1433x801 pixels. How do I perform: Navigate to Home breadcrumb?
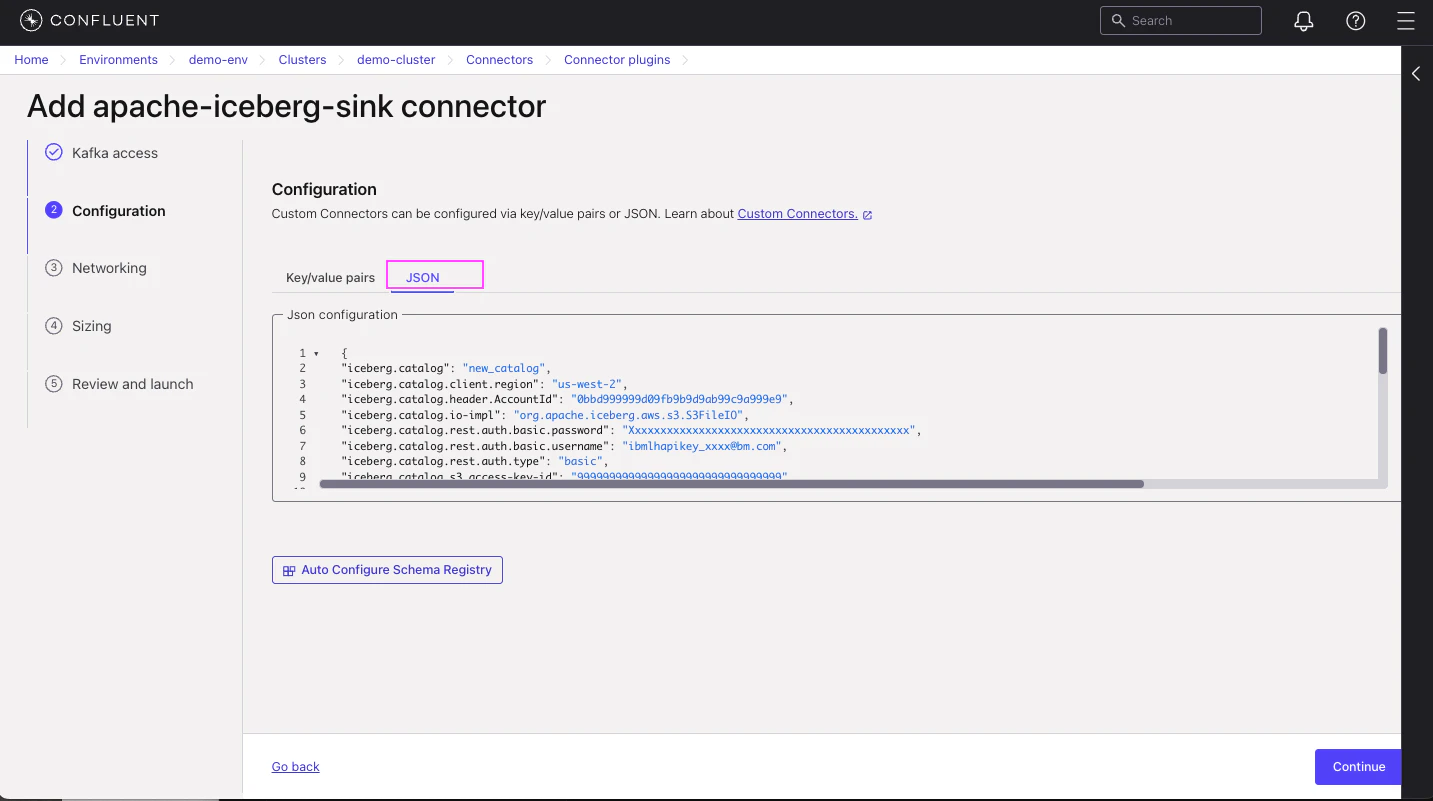coord(31,60)
